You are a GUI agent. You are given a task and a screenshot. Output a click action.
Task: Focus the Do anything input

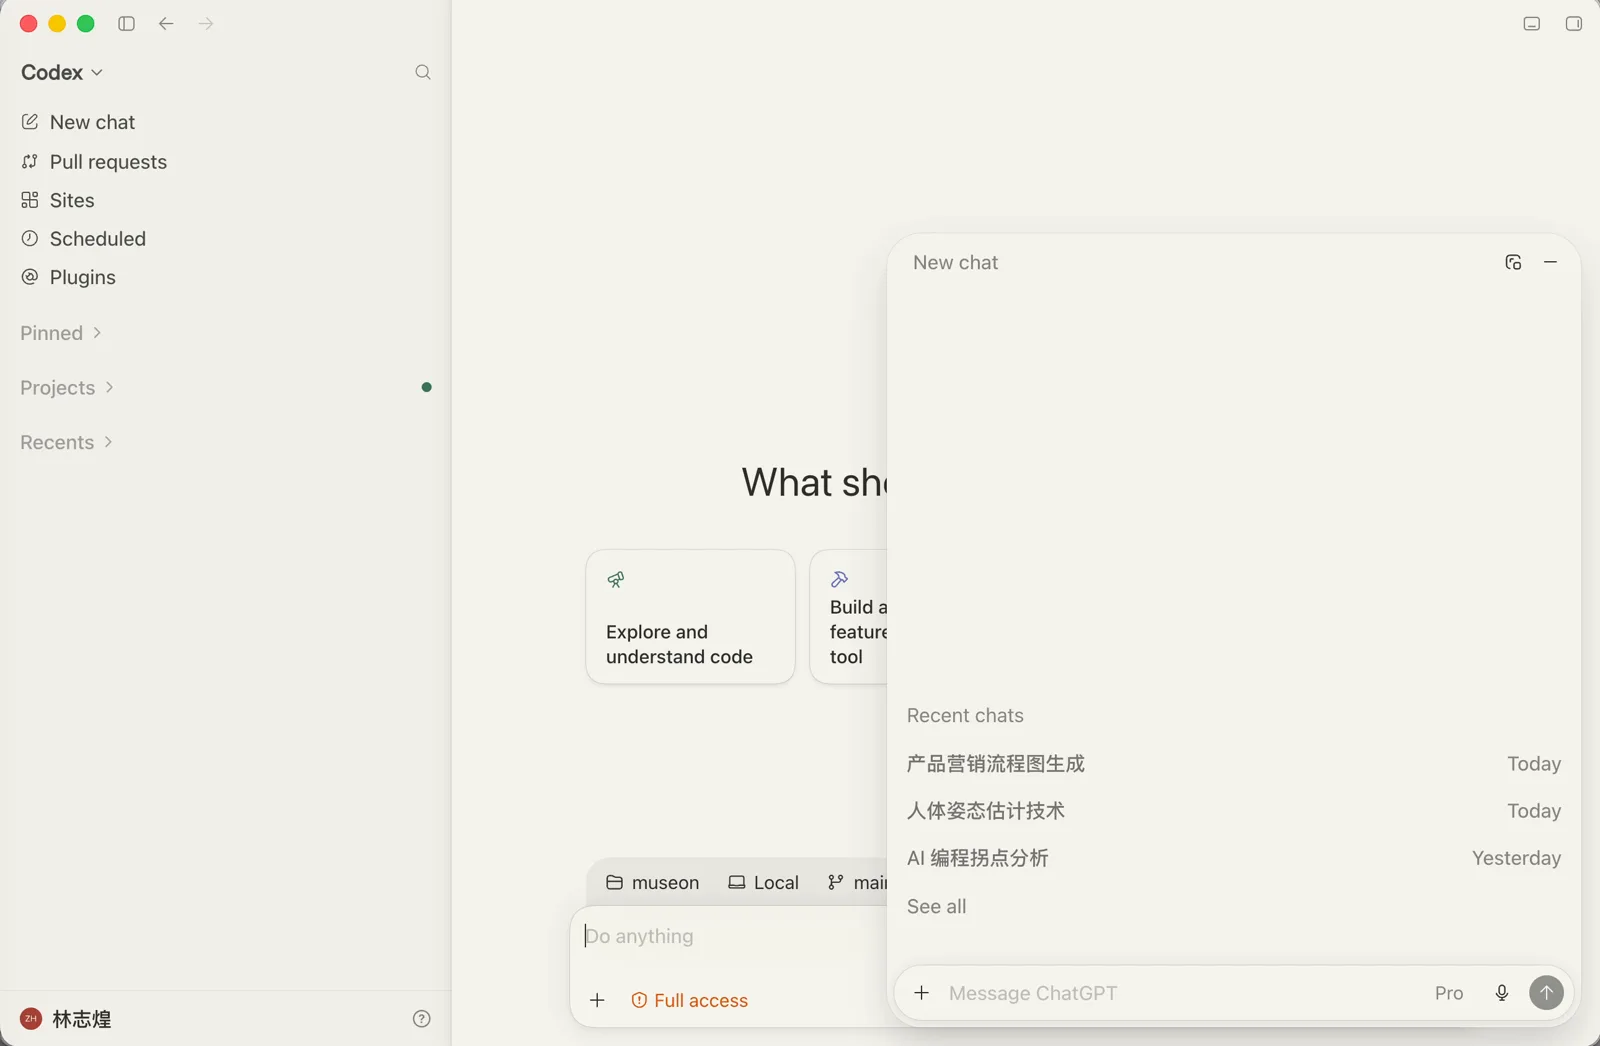click(730, 937)
